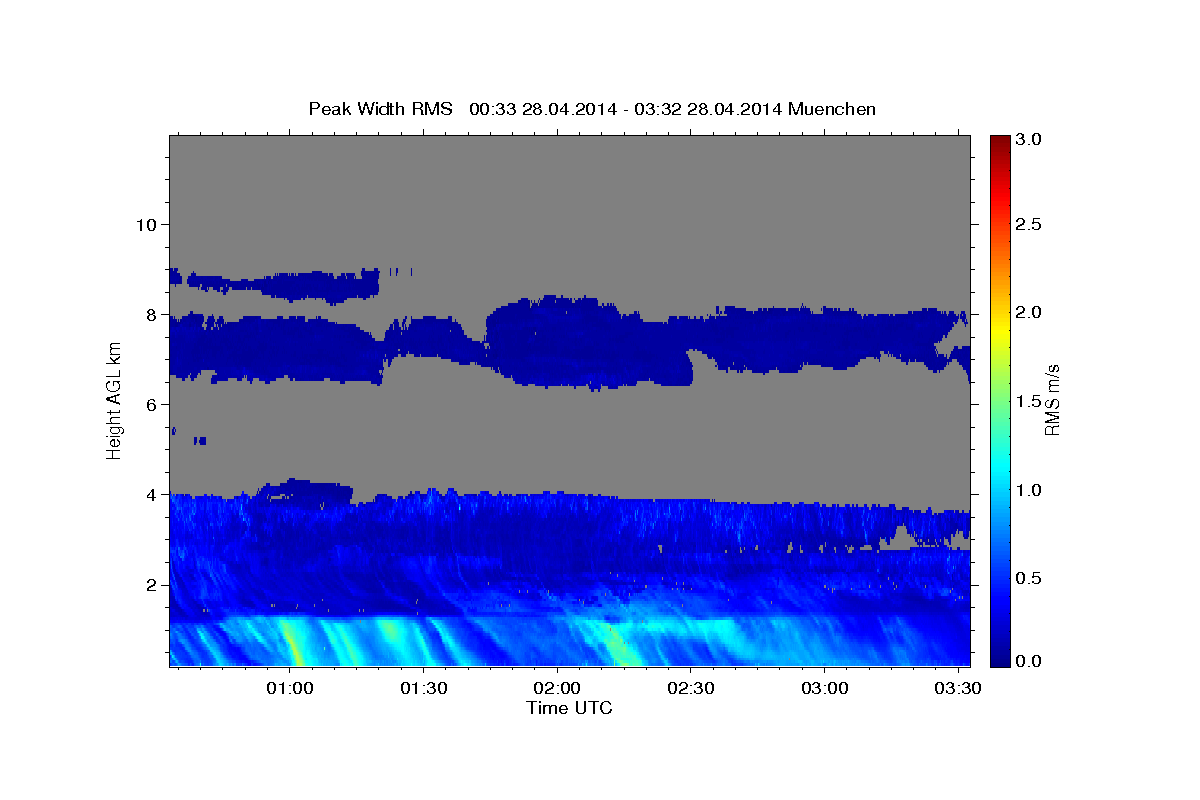The height and width of the screenshot is (800, 1200).
Task: Click the 02:00 time tick label
Action: point(557,690)
